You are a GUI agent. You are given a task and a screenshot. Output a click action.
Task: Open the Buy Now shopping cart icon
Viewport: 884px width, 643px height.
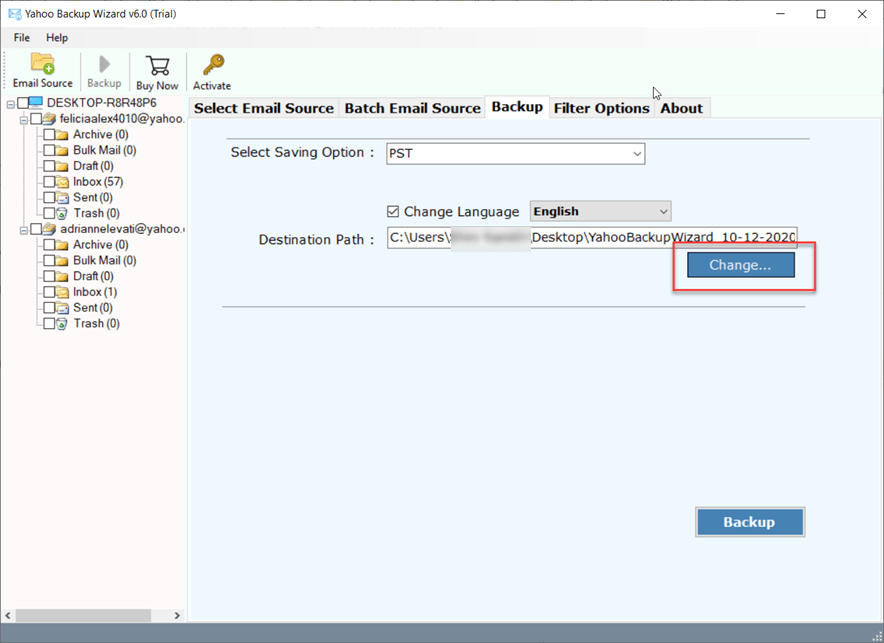(x=157, y=65)
